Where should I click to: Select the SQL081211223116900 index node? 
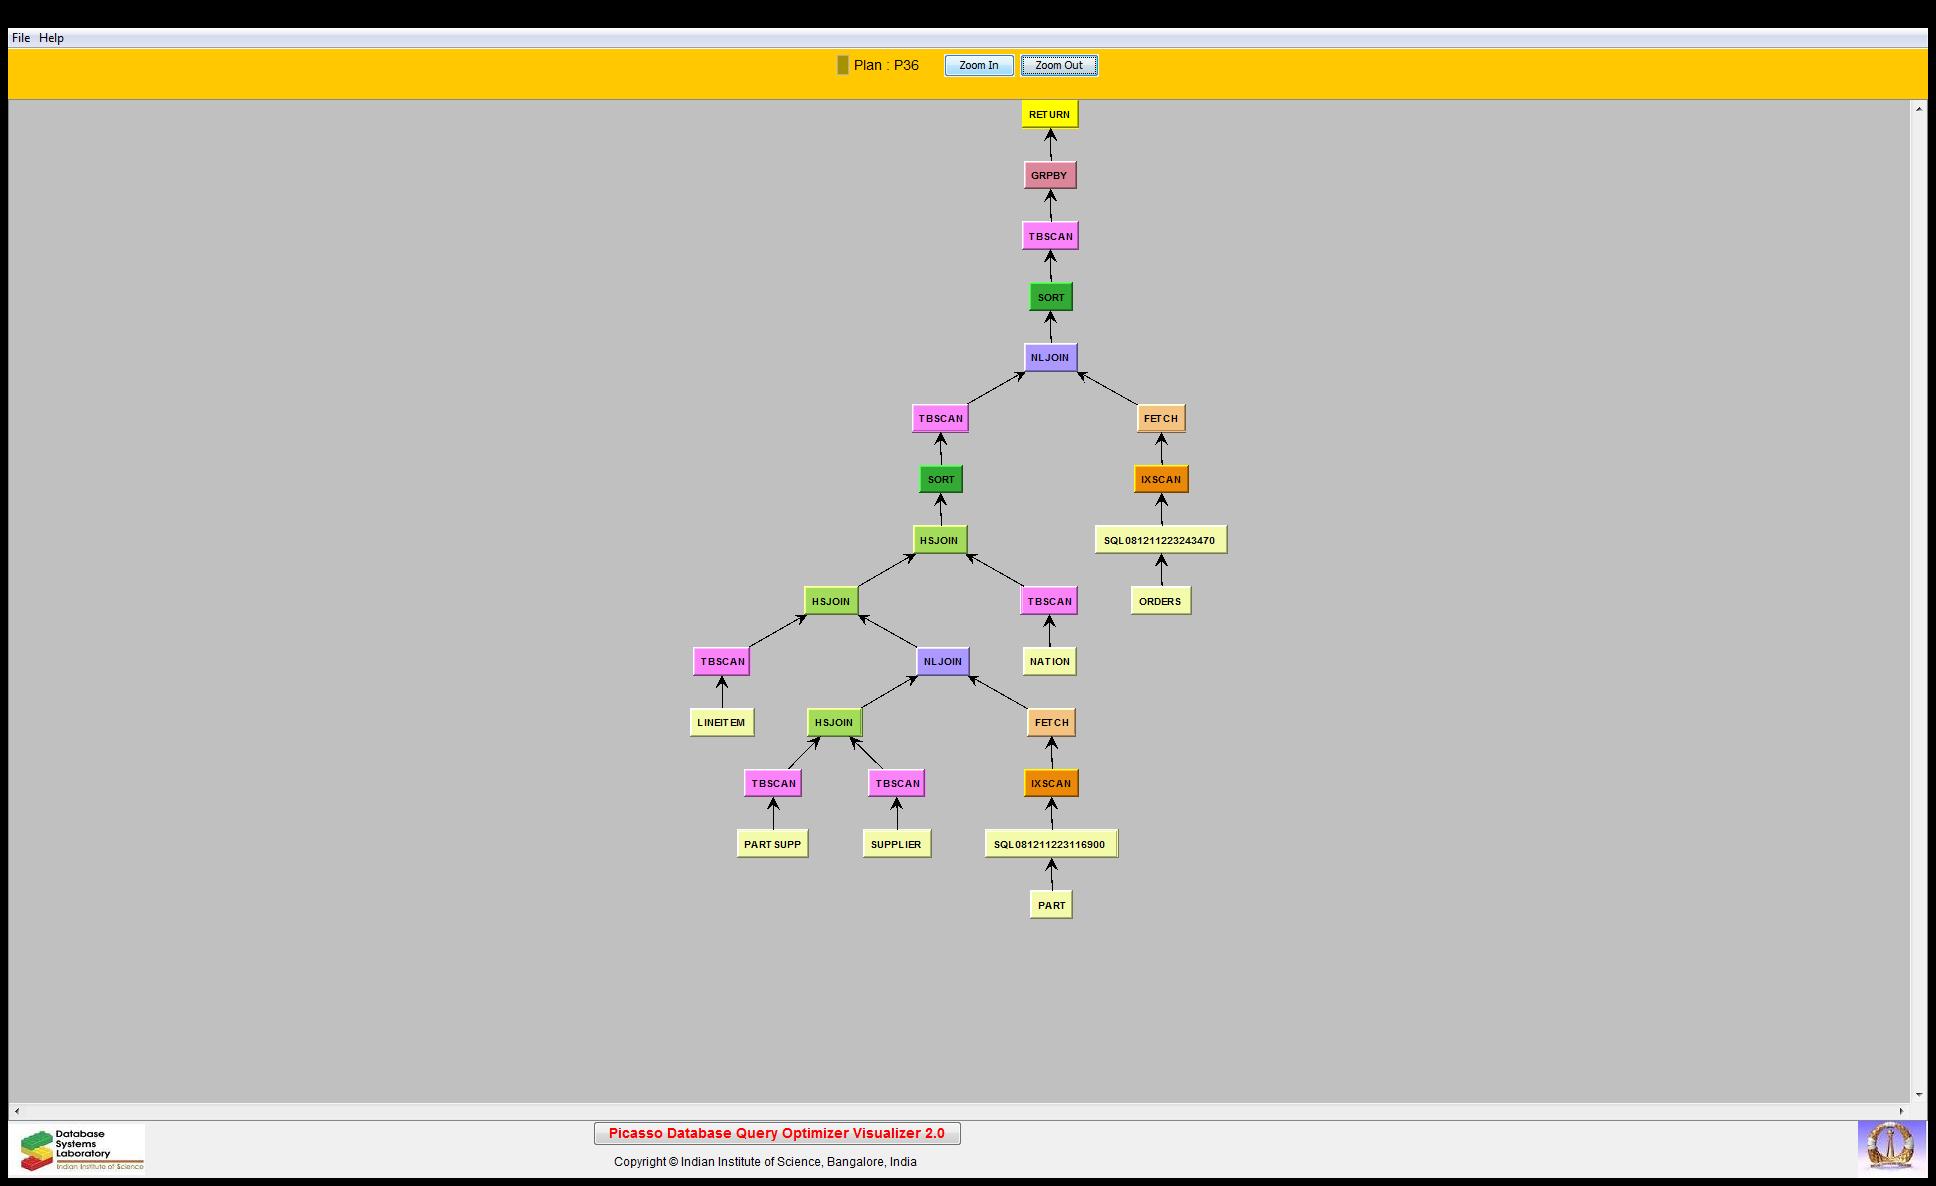(1050, 844)
